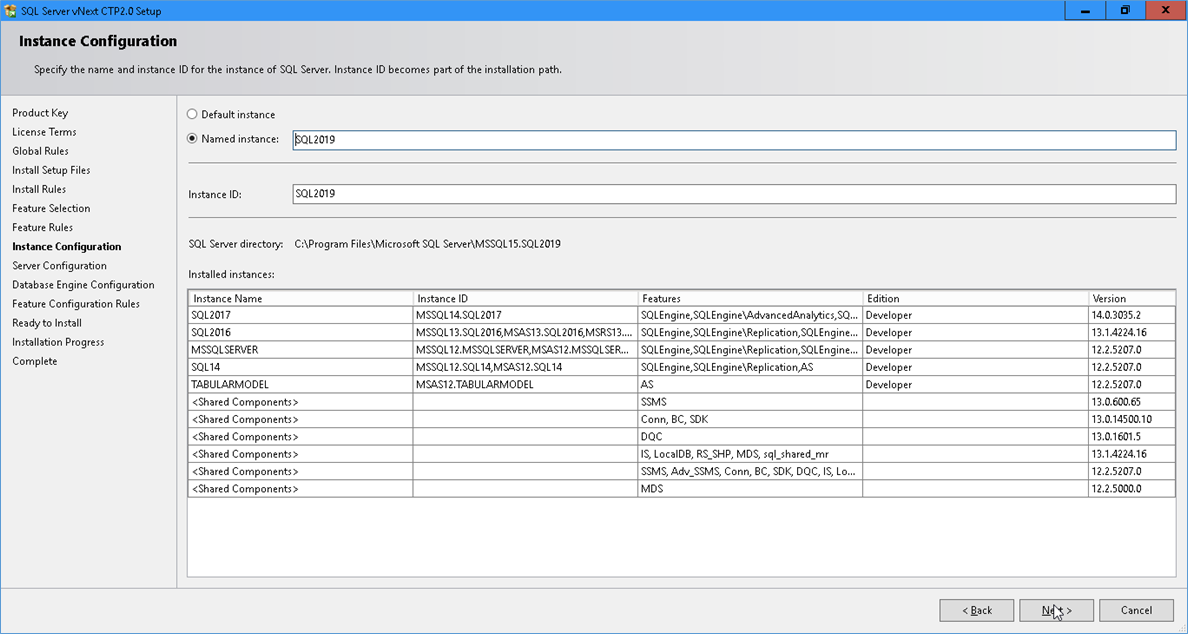Click the MDS features cell
Viewport: 1188px width, 634px height.
(750, 489)
